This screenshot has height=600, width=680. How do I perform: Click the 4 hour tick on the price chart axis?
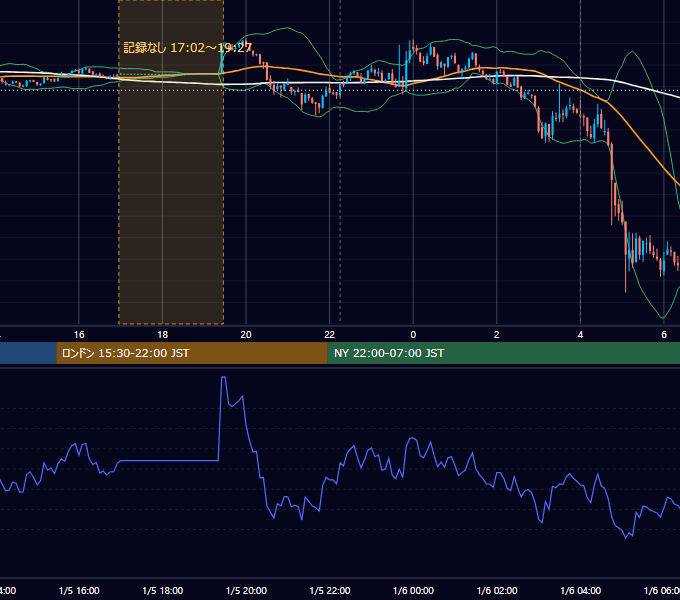[x=580, y=335]
